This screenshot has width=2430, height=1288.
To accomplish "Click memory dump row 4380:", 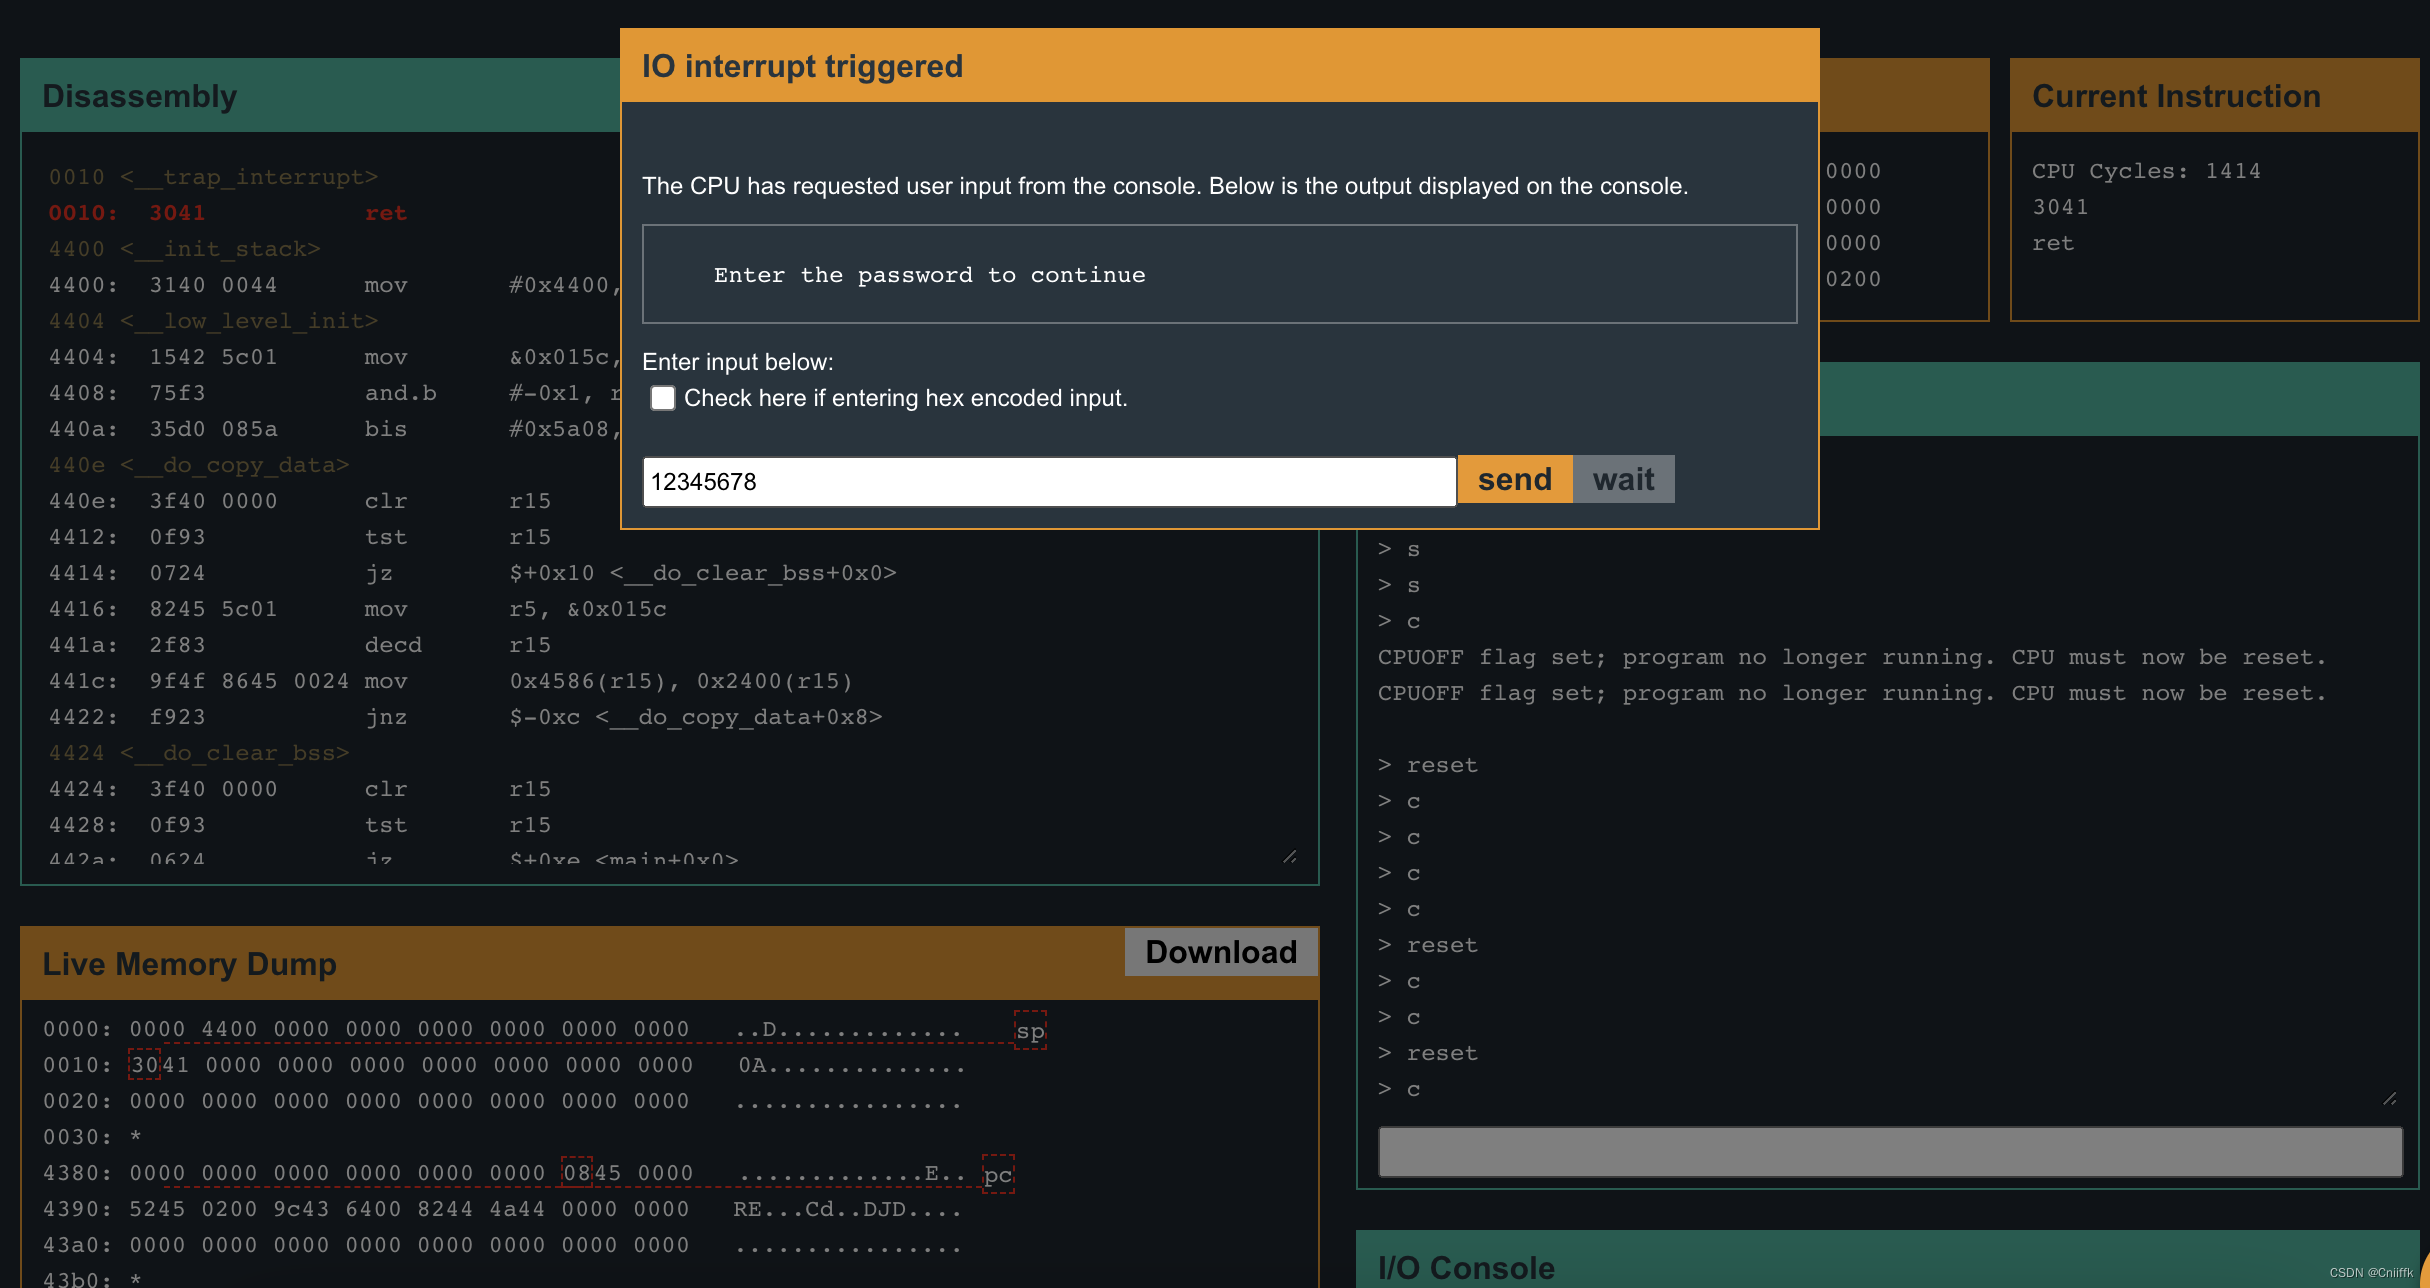I will tap(503, 1173).
